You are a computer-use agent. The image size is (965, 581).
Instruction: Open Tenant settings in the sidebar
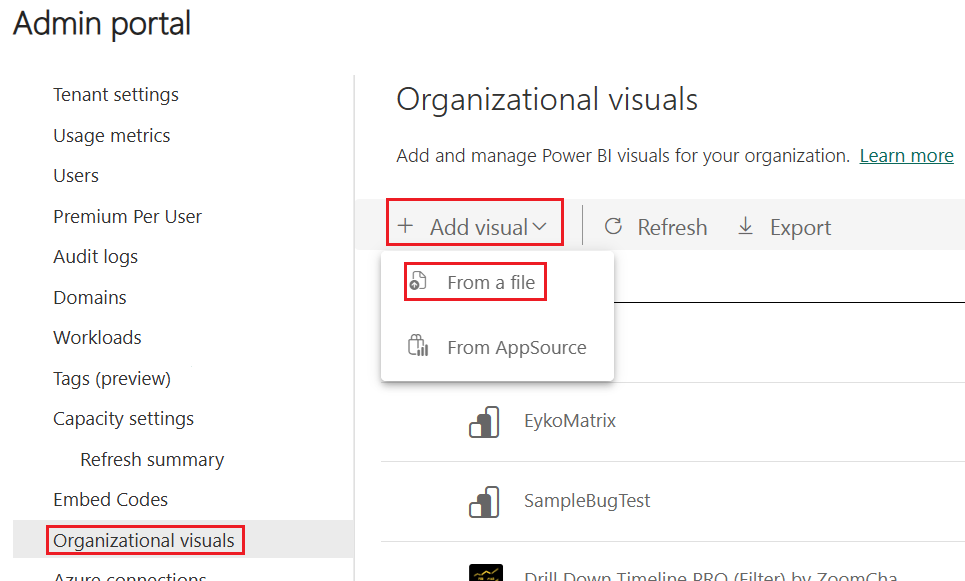116,95
